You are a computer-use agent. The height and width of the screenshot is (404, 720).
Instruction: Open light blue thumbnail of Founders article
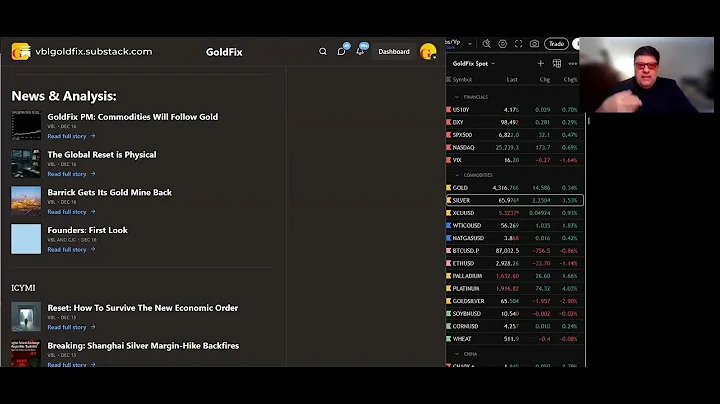26,239
